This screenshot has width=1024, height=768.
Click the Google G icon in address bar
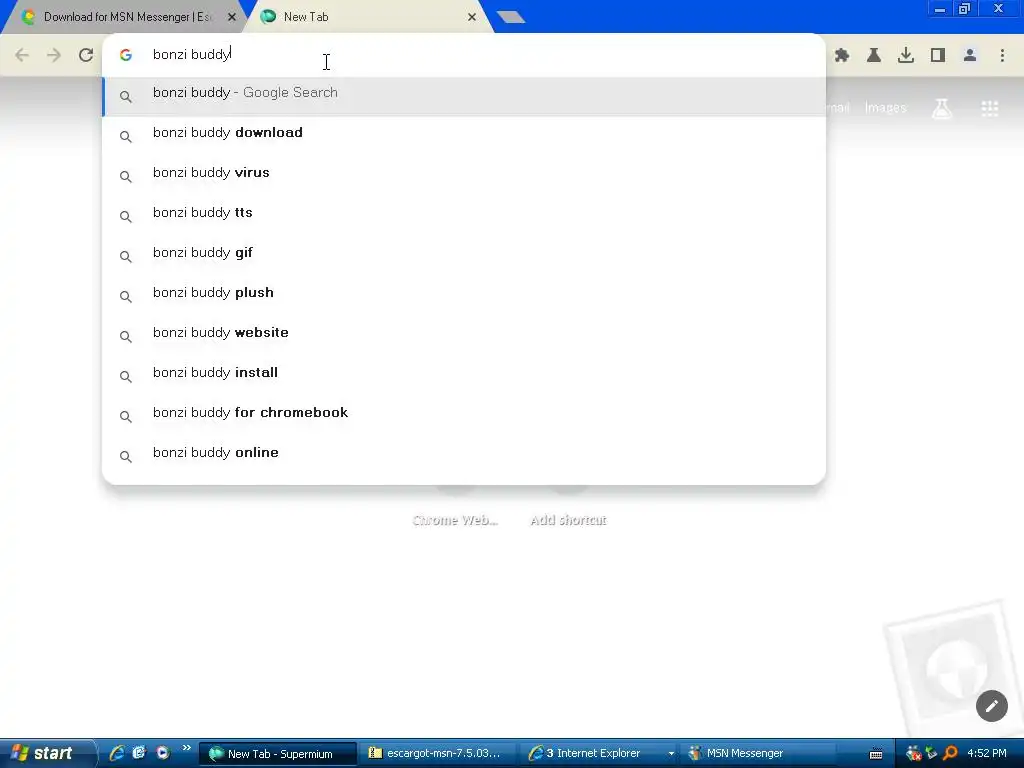pyautogui.click(x=126, y=55)
